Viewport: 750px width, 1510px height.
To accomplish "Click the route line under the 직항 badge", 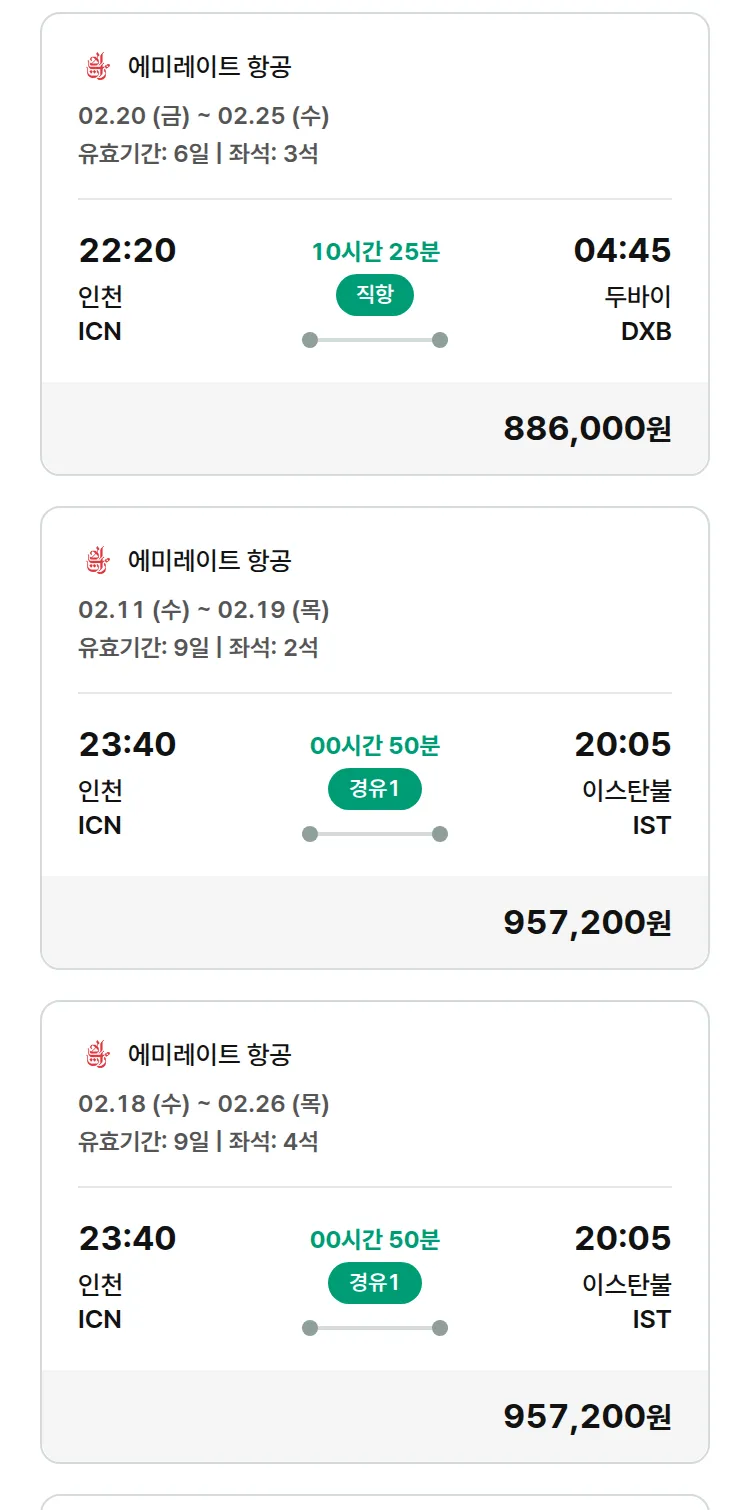I will click(x=375, y=340).
